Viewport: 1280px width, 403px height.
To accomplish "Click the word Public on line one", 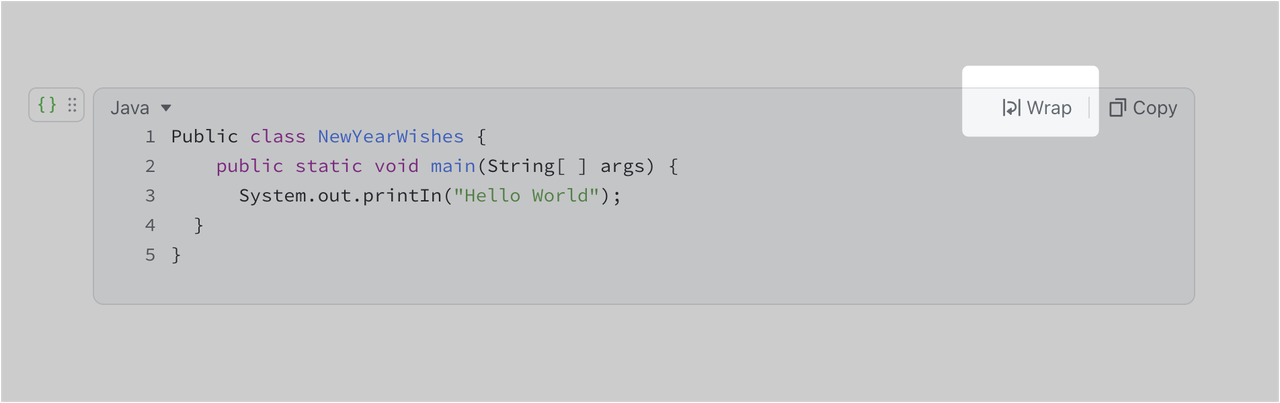I will point(205,136).
